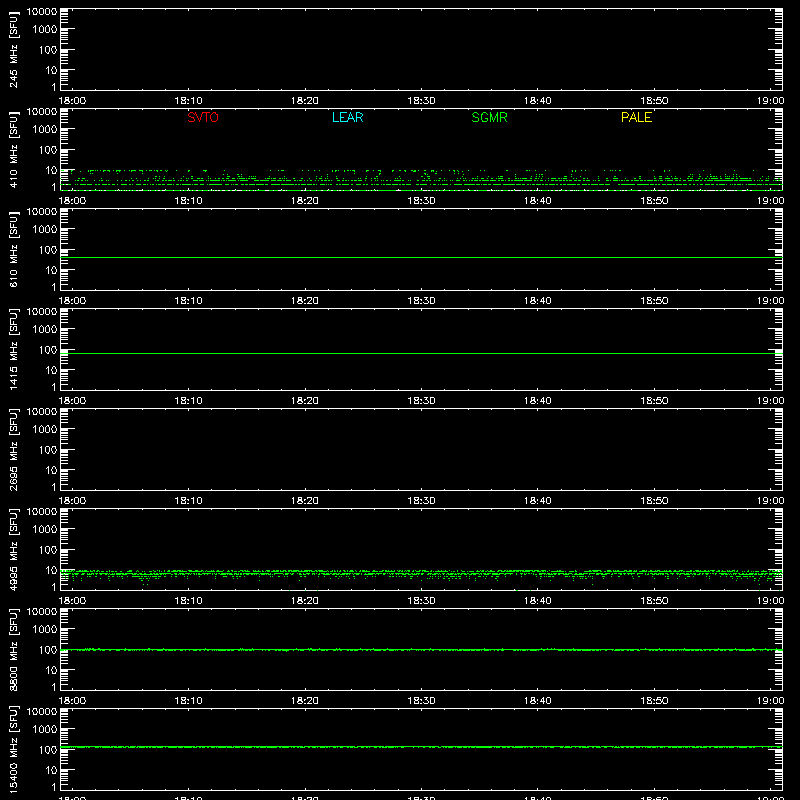This screenshot has height=800, width=800.
Task: Select the 245 MHz [SFU] axis title
Action: pyautogui.click(x=13, y=49)
